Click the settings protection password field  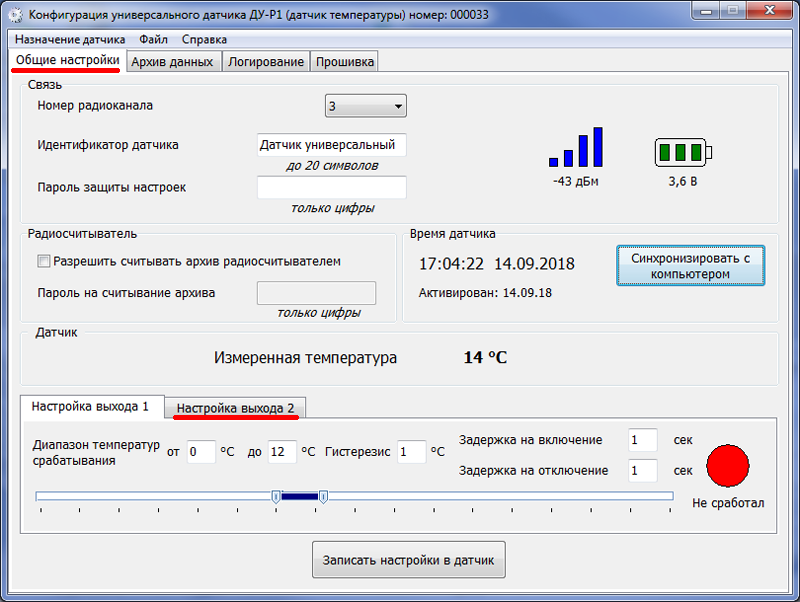[x=332, y=187]
